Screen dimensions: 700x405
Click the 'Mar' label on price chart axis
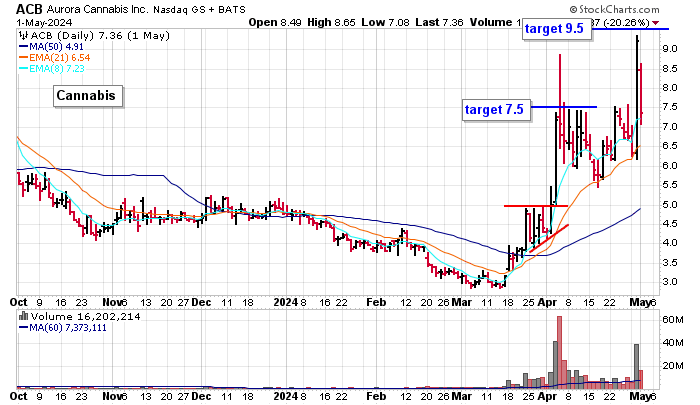click(x=462, y=302)
